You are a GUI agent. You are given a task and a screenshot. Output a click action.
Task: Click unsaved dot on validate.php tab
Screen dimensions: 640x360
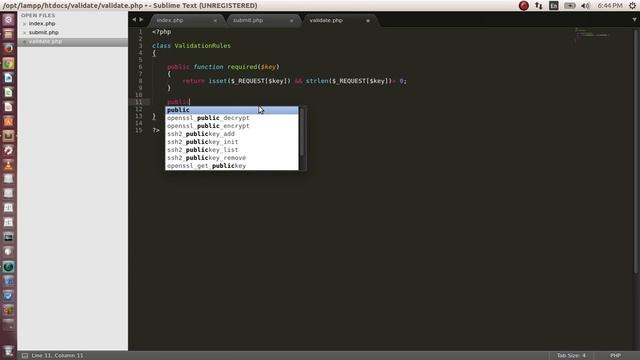(x=368, y=20)
